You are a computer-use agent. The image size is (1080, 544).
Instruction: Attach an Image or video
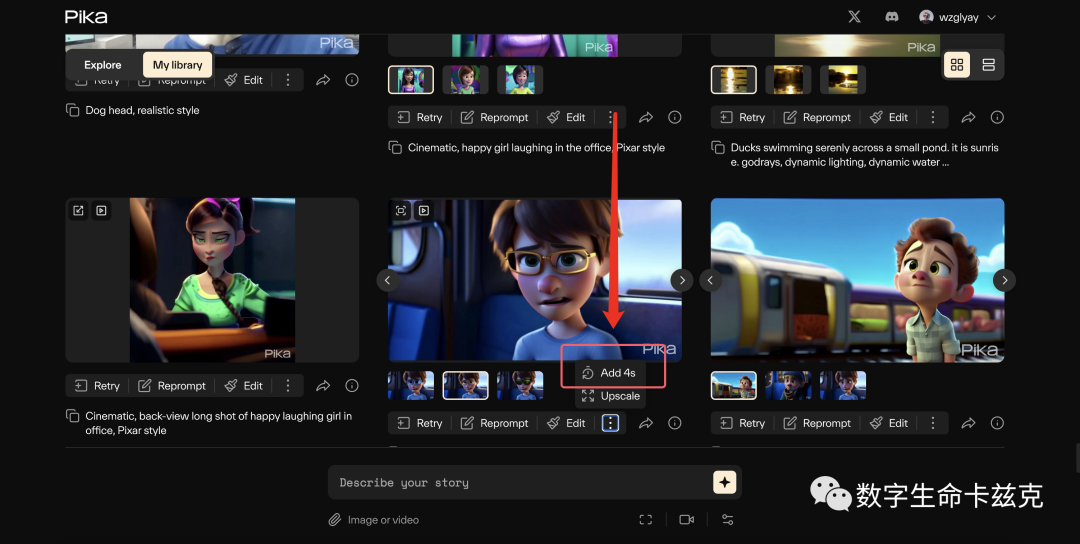(x=374, y=520)
